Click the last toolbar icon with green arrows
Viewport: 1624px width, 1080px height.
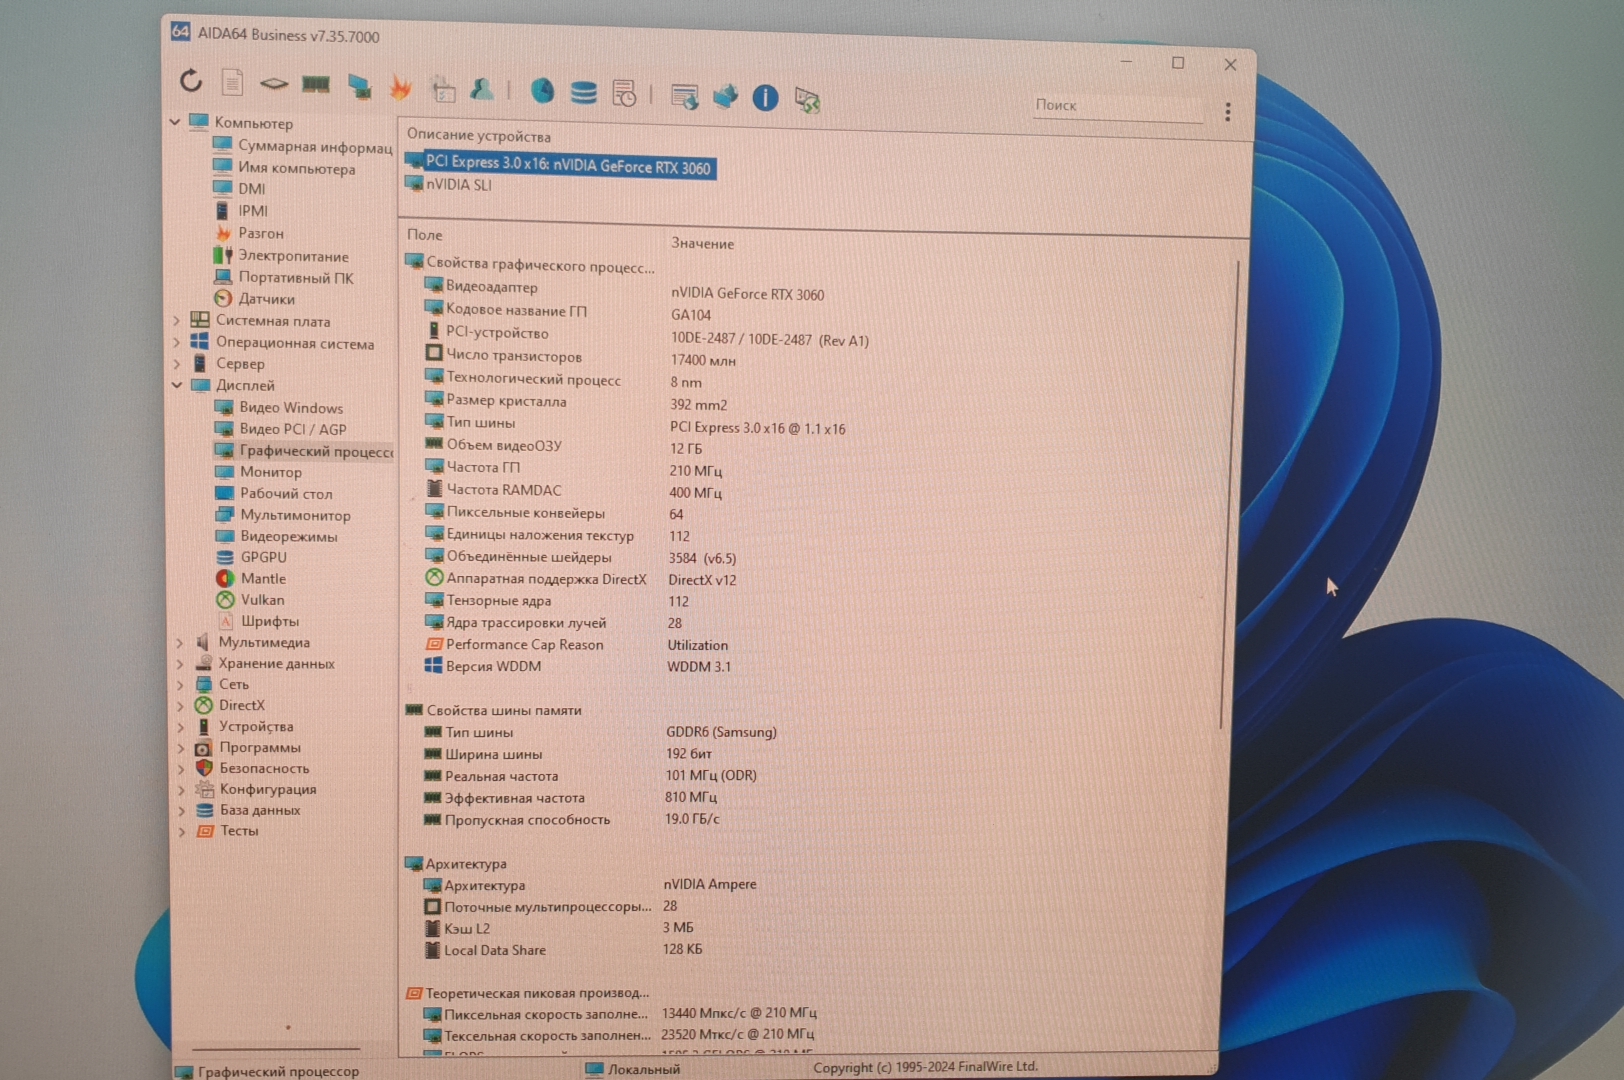(807, 99)
